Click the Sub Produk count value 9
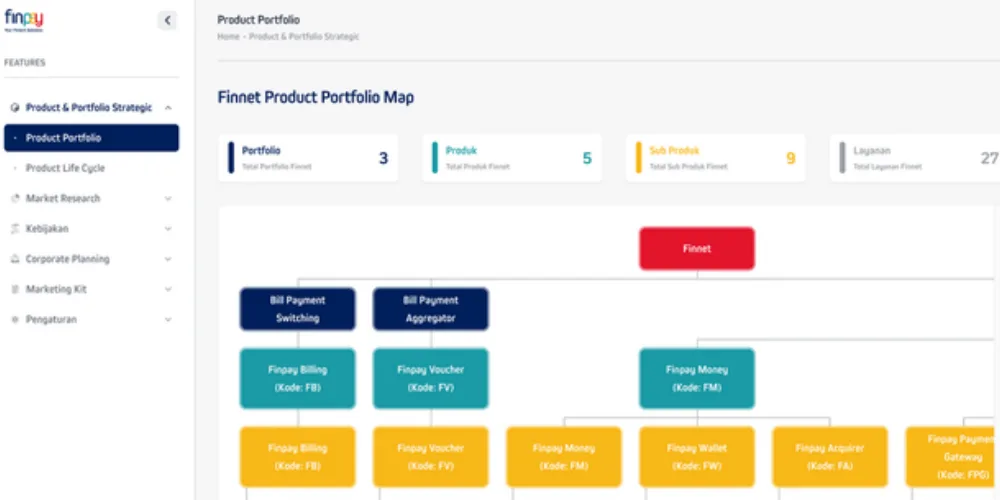Screen dimensions: 1000x500 (791, 158)
